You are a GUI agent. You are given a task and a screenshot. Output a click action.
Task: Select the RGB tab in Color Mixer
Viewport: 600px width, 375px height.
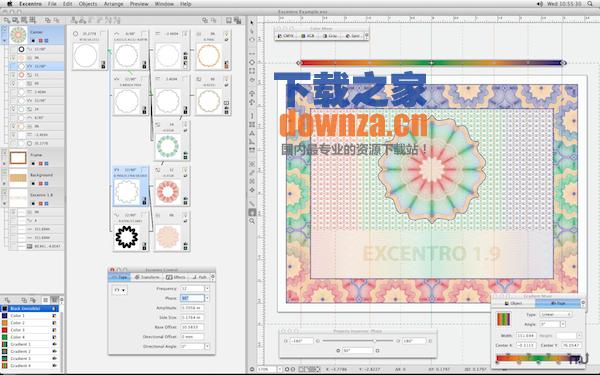[x=308, y=36]
